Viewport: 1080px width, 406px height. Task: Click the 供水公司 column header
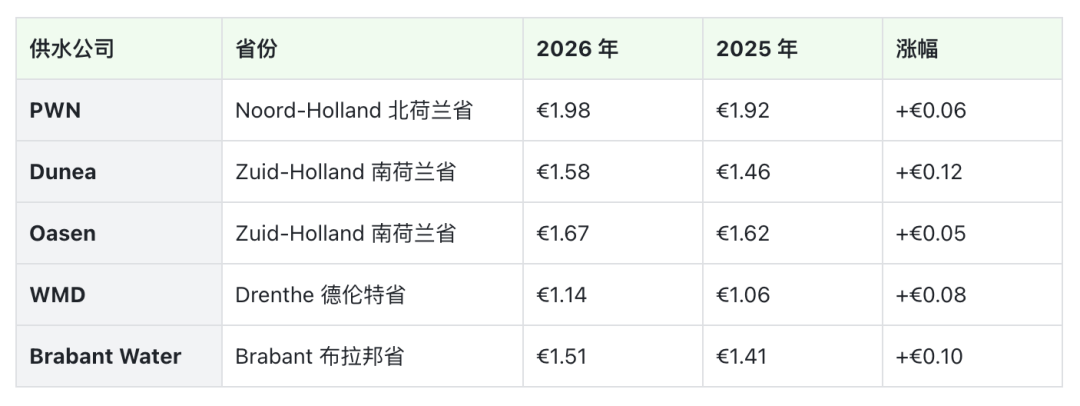point(72,49)
